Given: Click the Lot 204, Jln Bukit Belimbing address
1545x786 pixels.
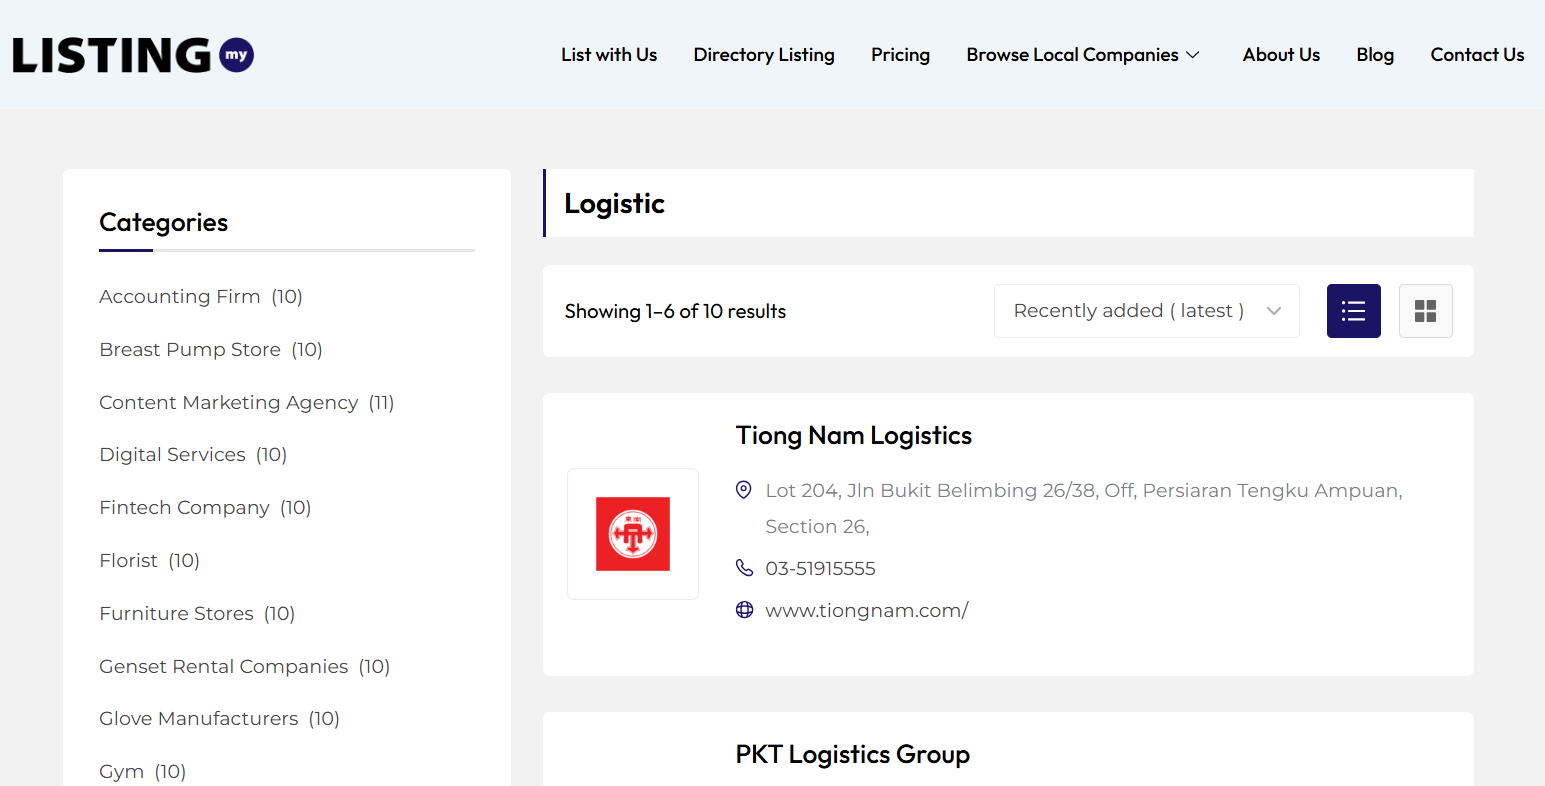Looking at the screenshot, I should (1084, 508).
